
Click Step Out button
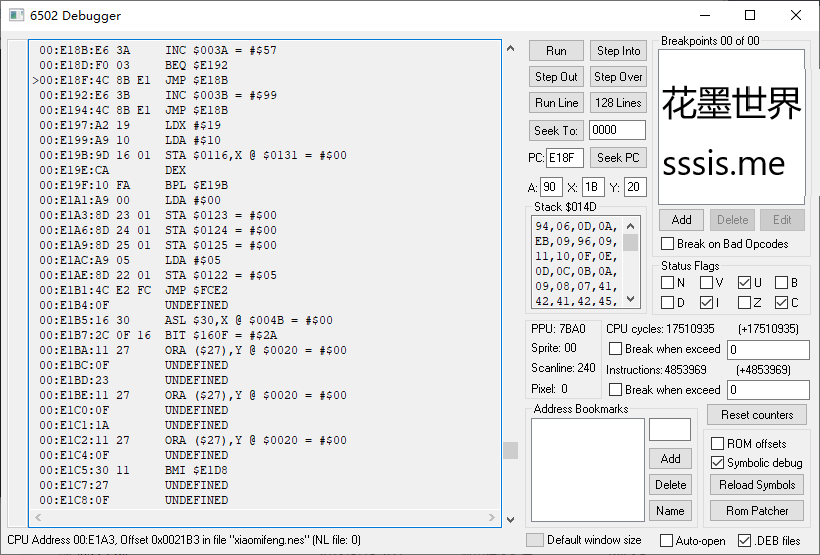tap(556, 77)
